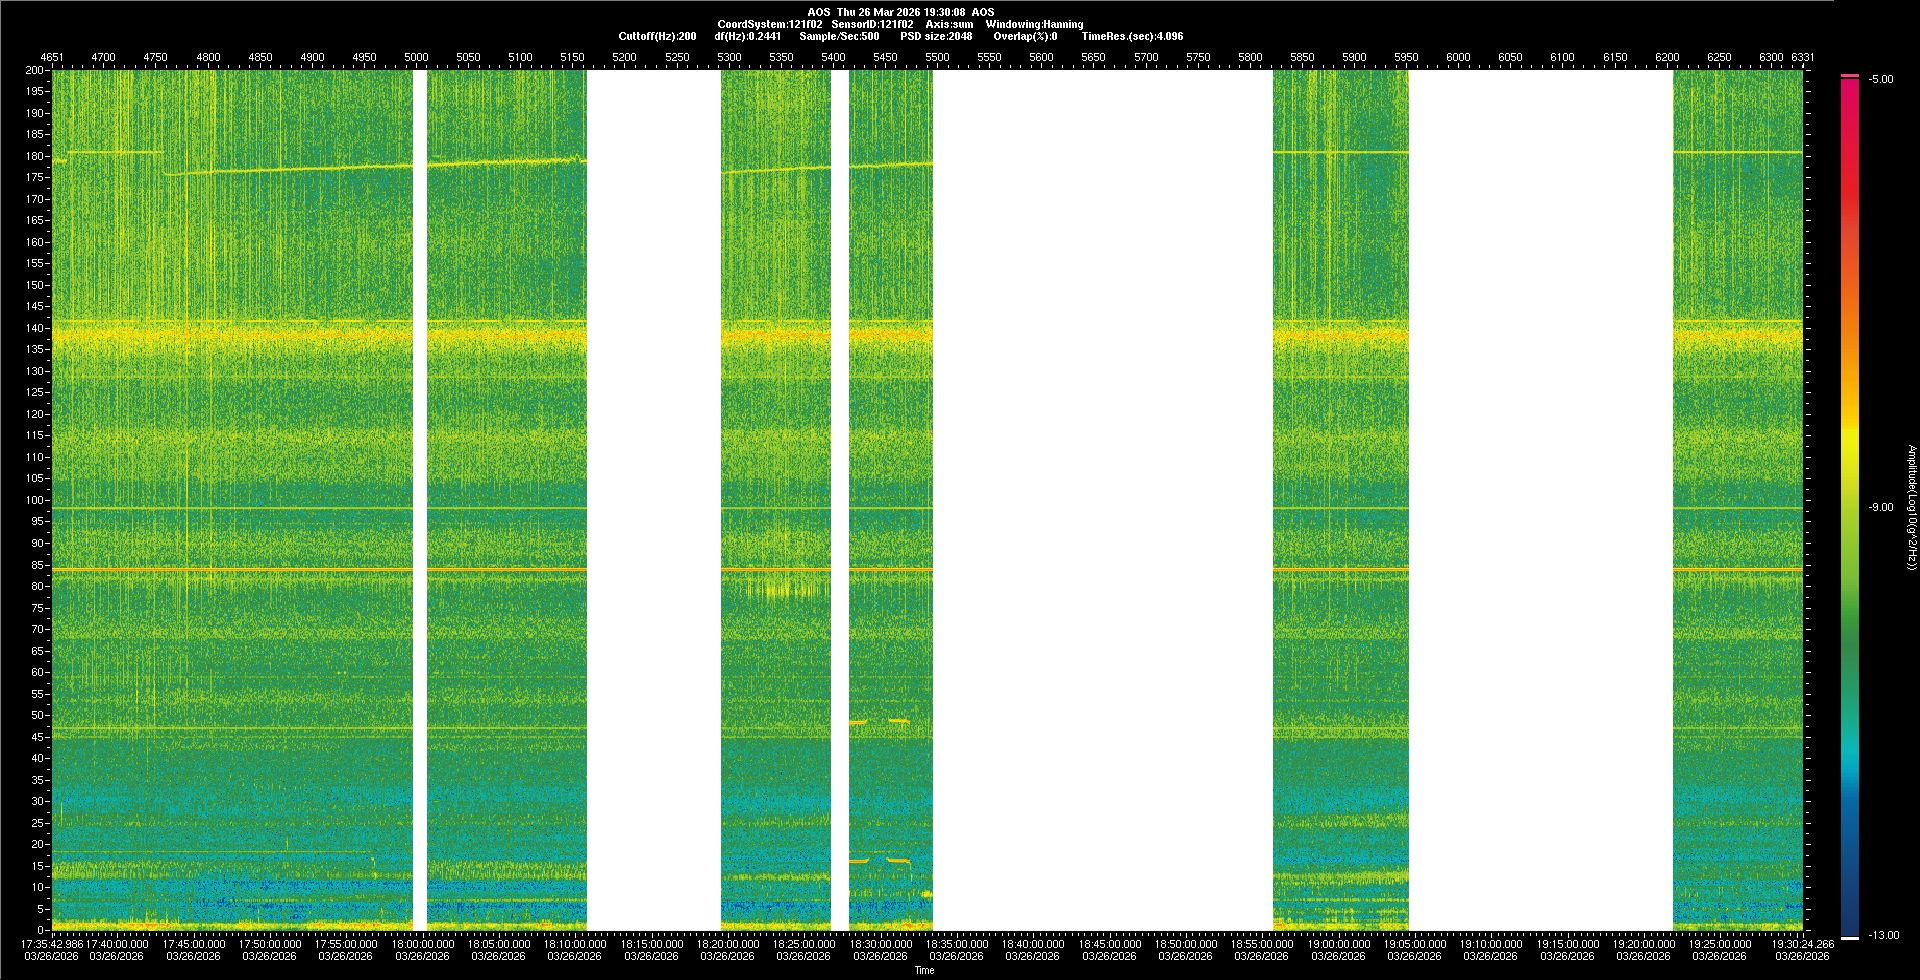This screenshot has height=980, width=1920.
Task: Click the PSD size:2048 label
Action: [x=936, y=36]
